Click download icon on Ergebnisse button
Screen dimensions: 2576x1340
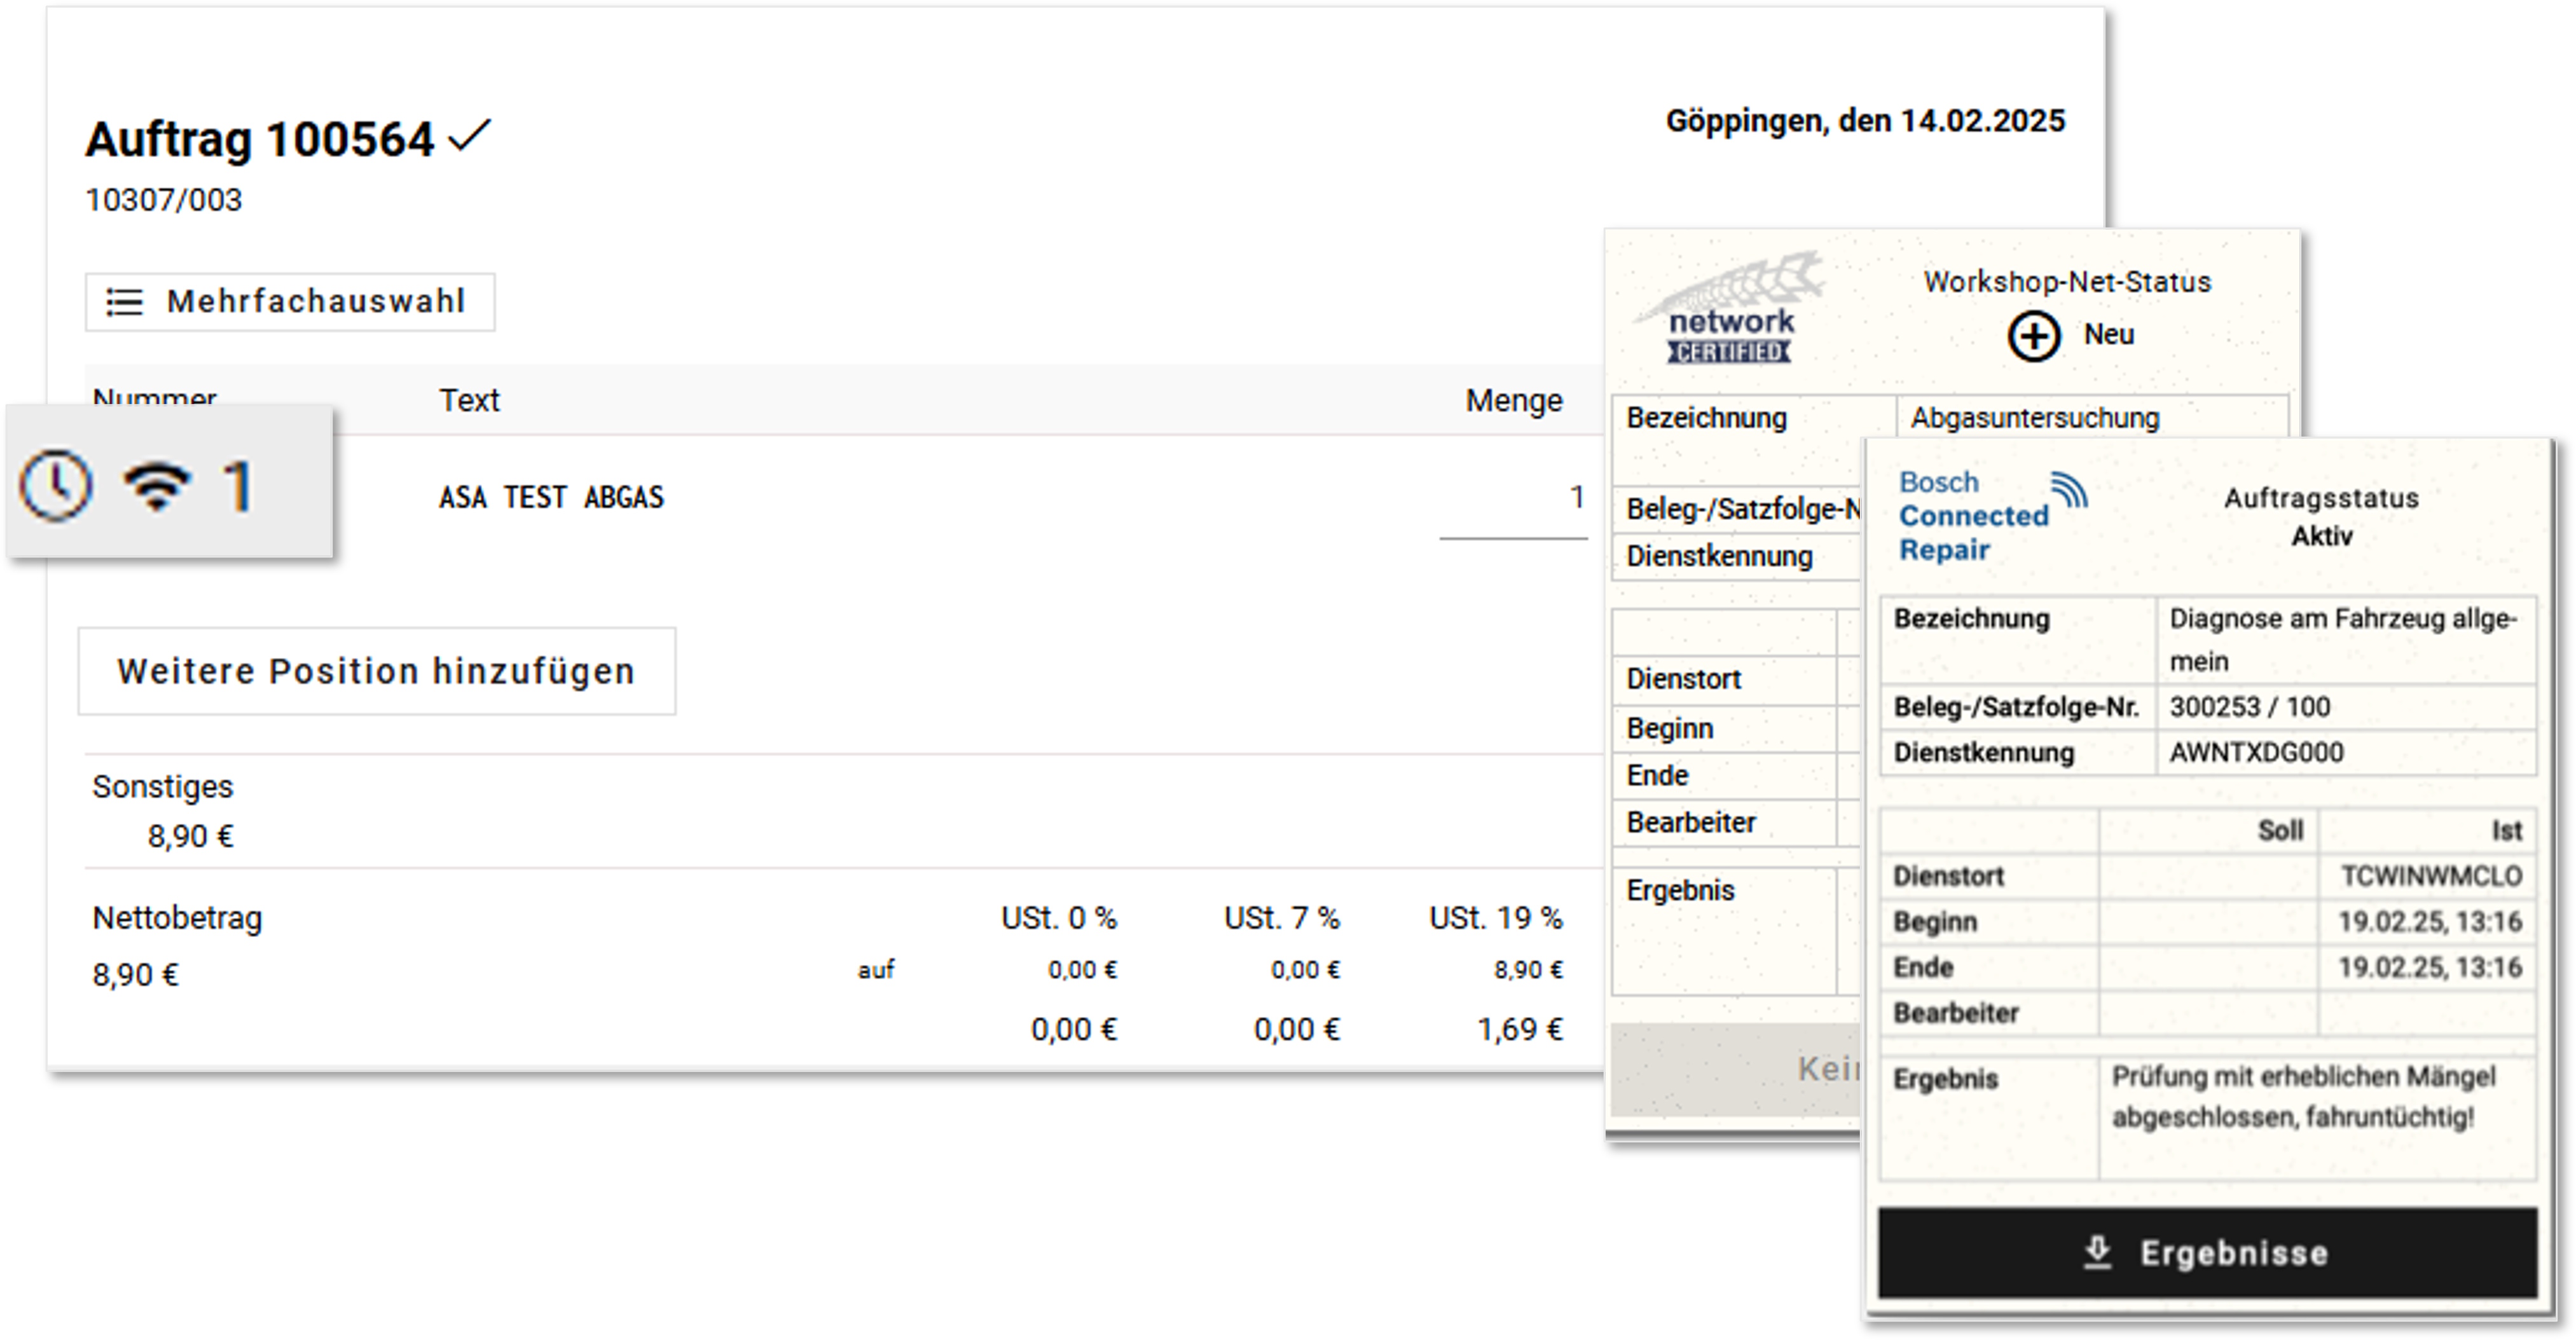2097,1252
